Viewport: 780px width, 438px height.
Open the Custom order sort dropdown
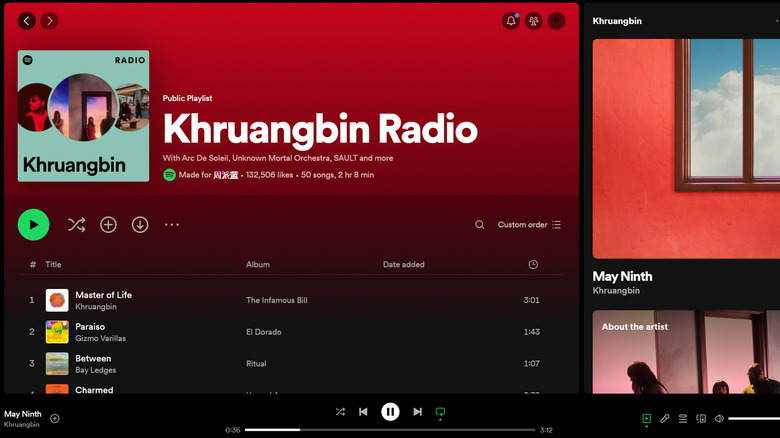point(529,225)
